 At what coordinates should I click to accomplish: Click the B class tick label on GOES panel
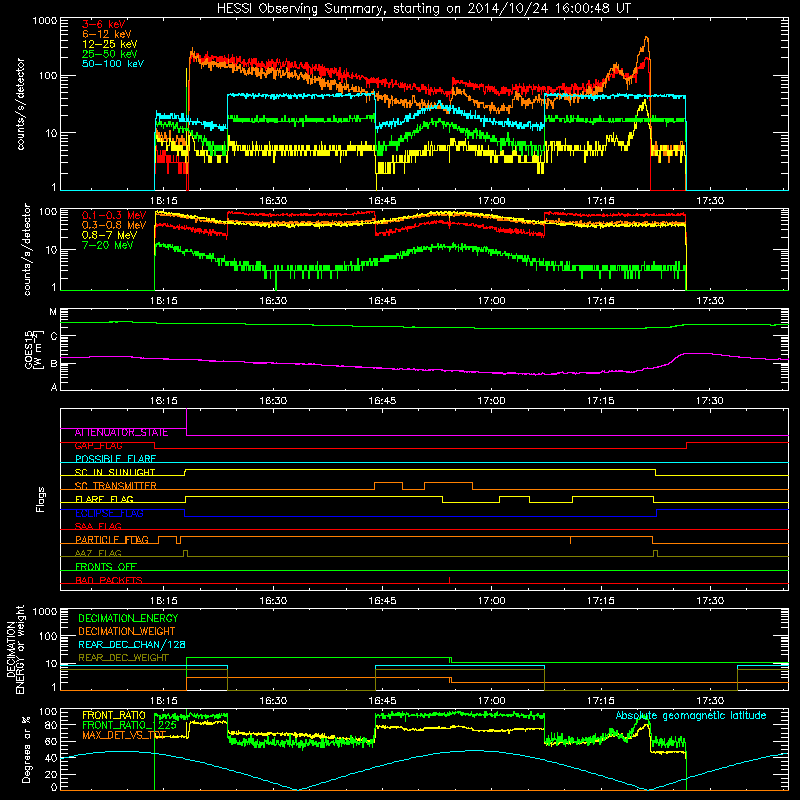click(53, 364)
